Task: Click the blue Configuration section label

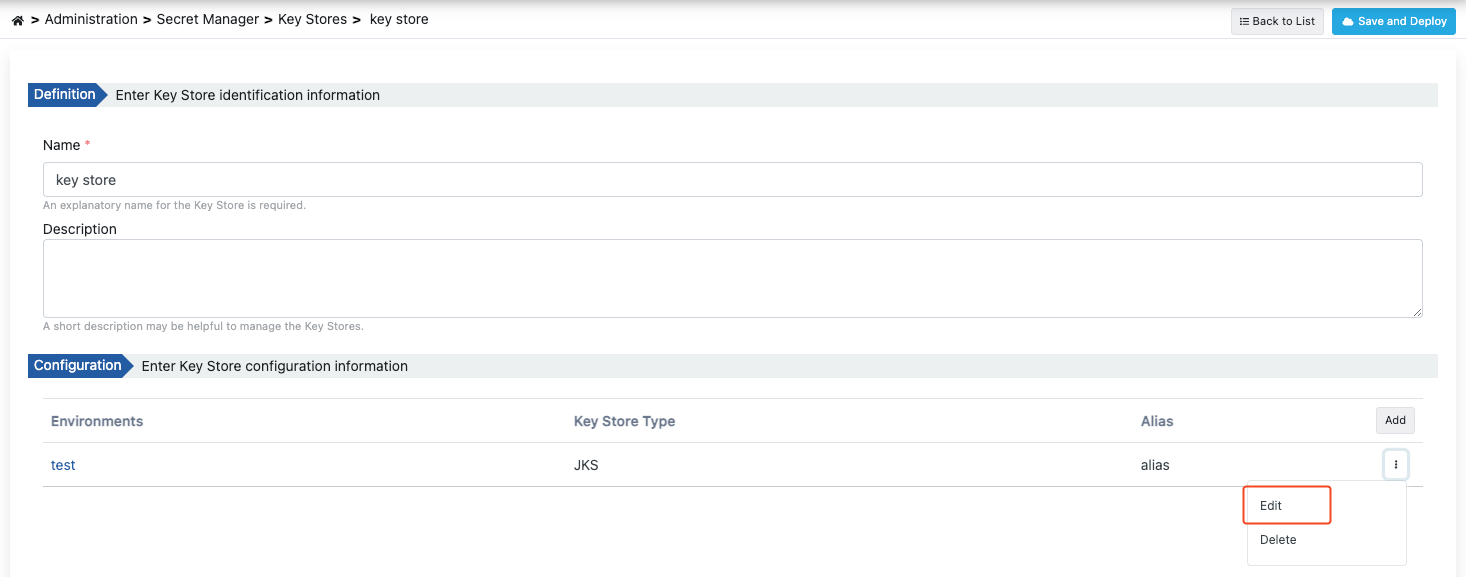Action: pyautogui.click(x=77, y=366)
